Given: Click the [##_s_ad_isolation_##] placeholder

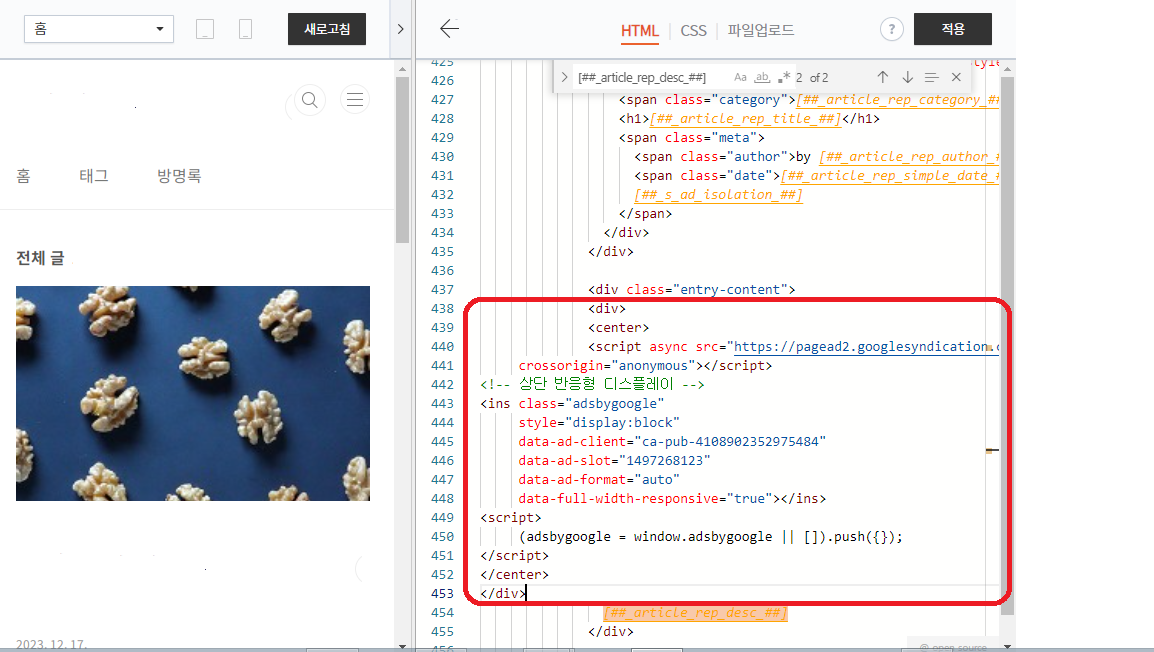Looking at the screenshot, I should [x=718, y=195].
